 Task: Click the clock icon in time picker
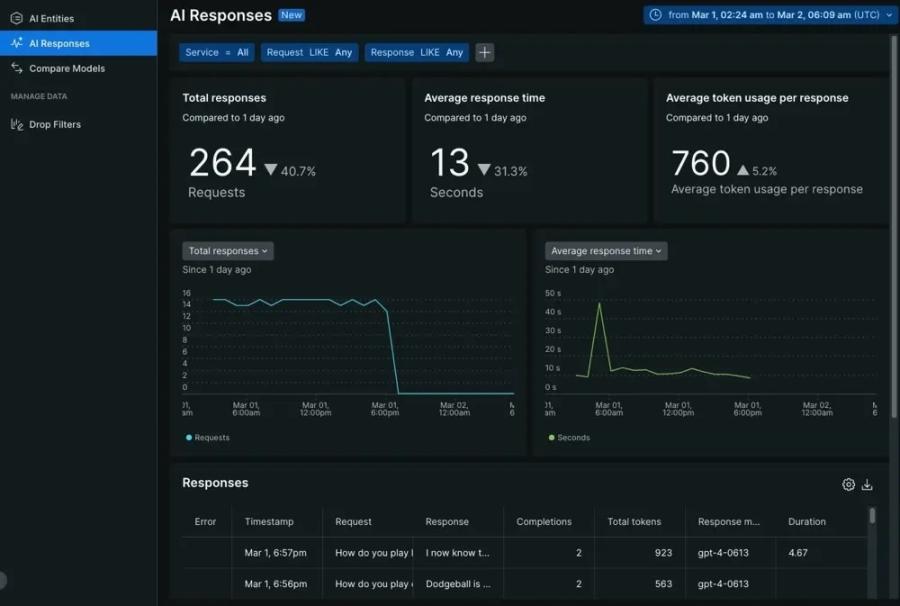(x=655, y=15)
